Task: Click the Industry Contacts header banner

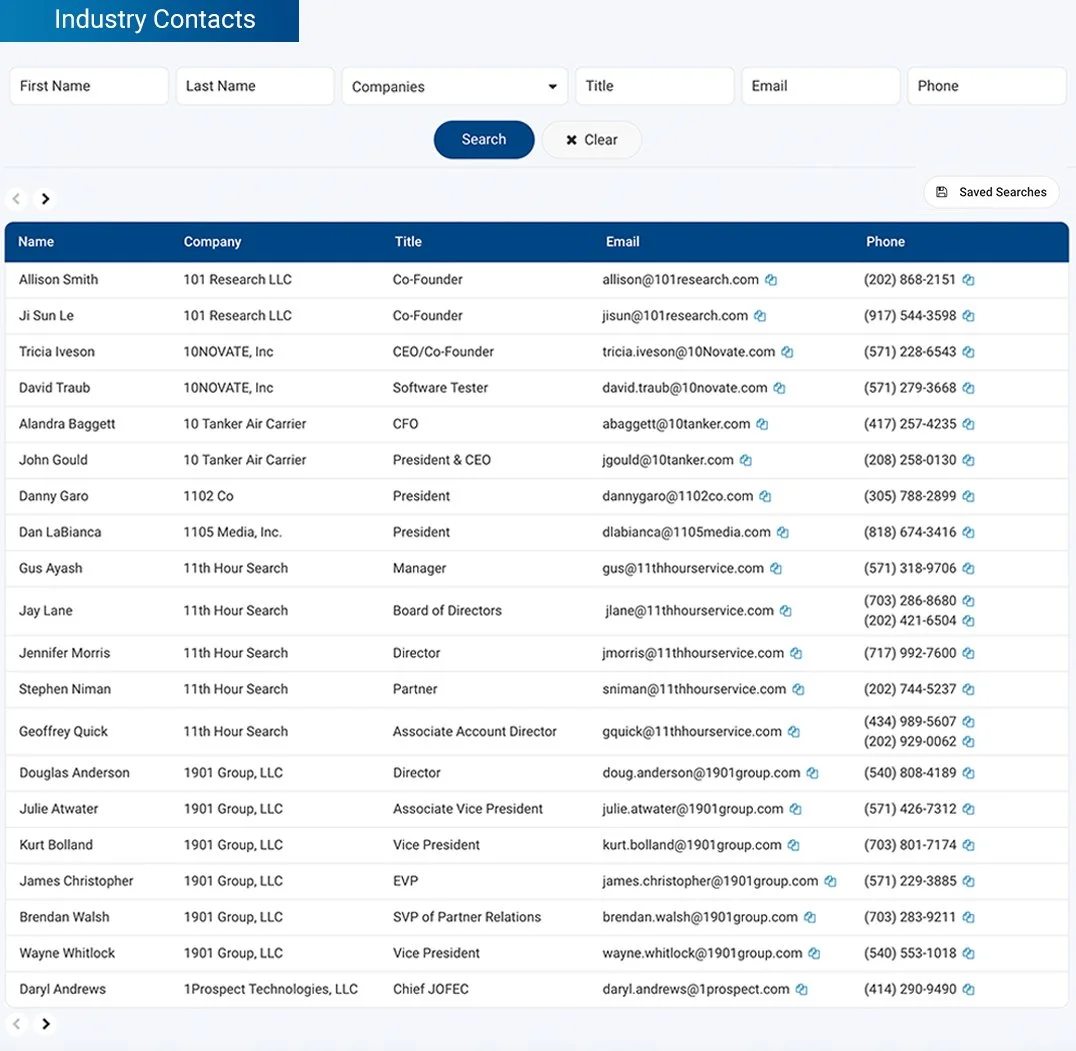Action: coord(149,19)
